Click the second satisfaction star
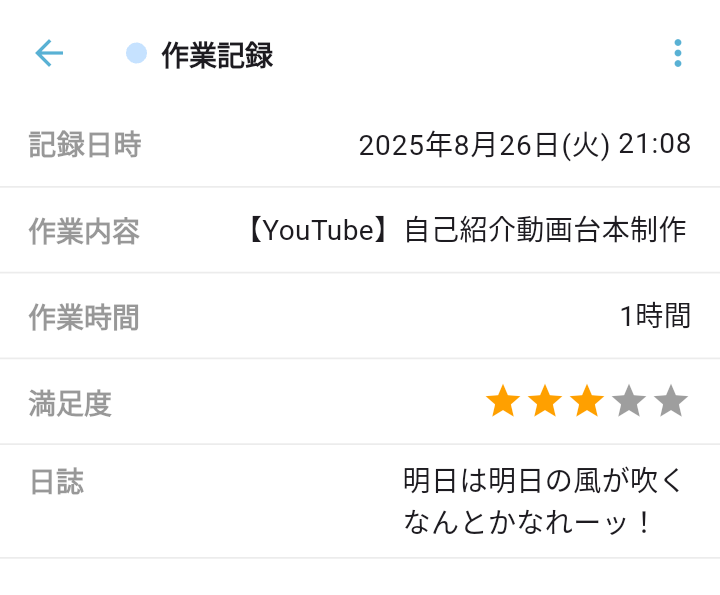Screen dimensions: 720x595 545,402
